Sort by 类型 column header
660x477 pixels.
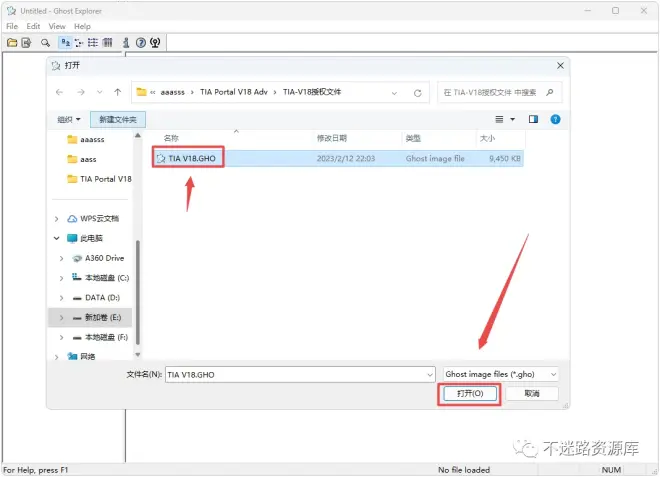[x=413, y=139]
